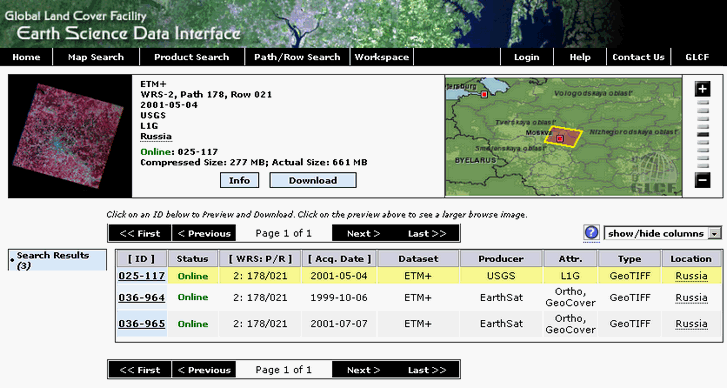
Task: Click the red marker near St. Petersburg
Action: click(x=484, y=95)
